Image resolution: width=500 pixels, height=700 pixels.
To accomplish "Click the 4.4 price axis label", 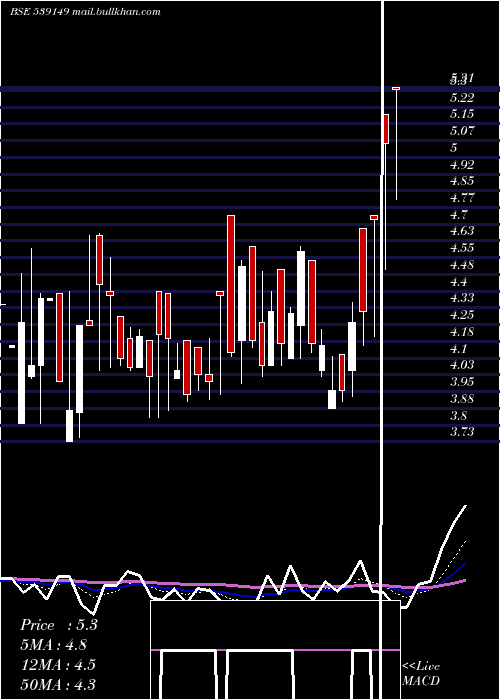I will click(x=459, y=281).
